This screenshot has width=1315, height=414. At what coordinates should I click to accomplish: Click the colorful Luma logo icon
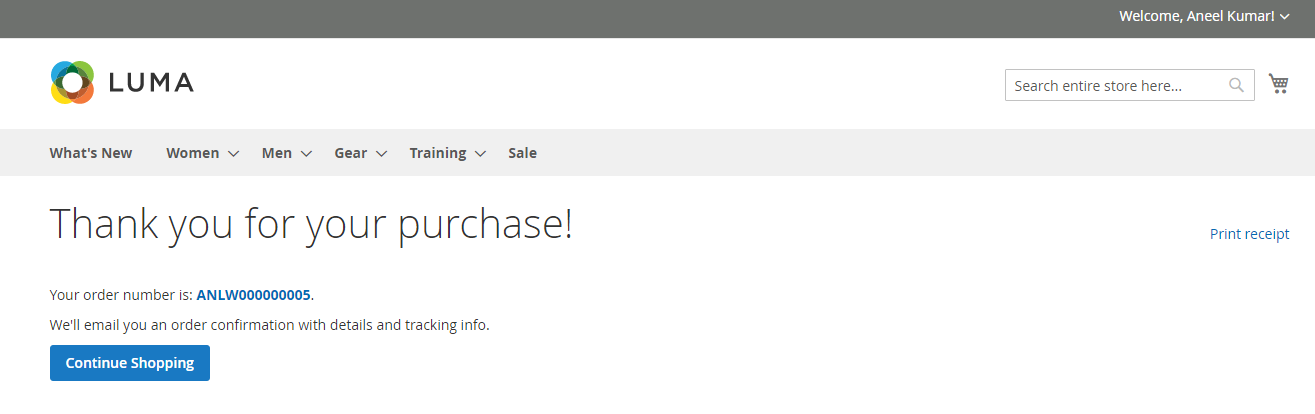(72, 82)
